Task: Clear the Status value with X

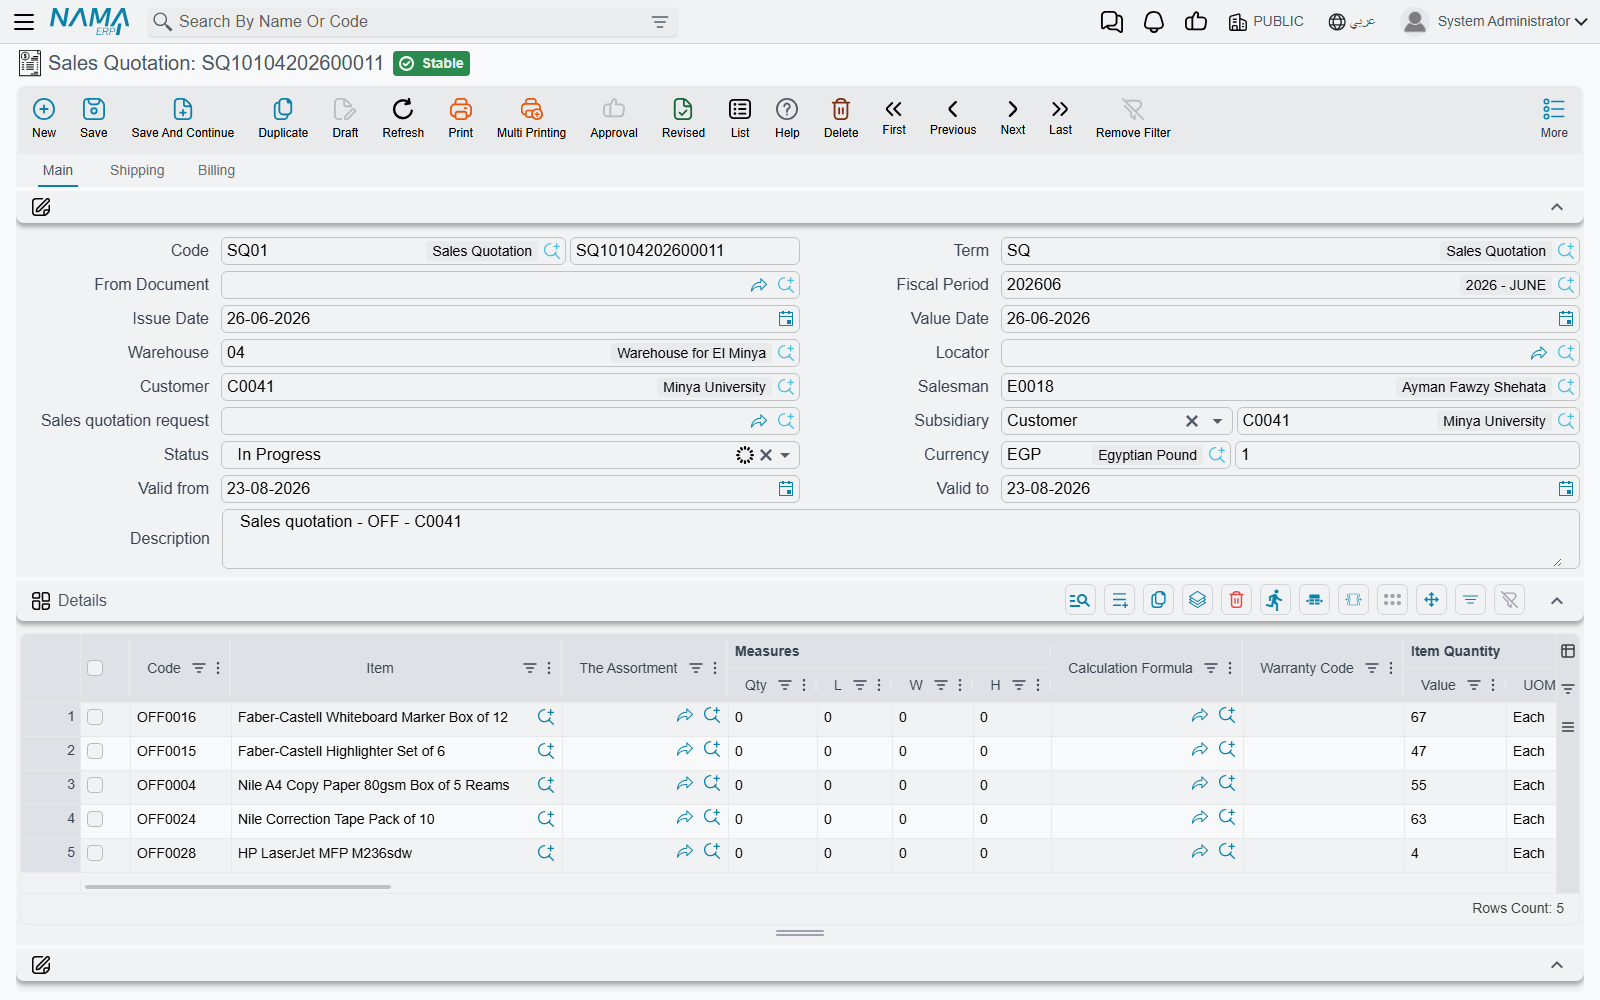Action: 766,455
